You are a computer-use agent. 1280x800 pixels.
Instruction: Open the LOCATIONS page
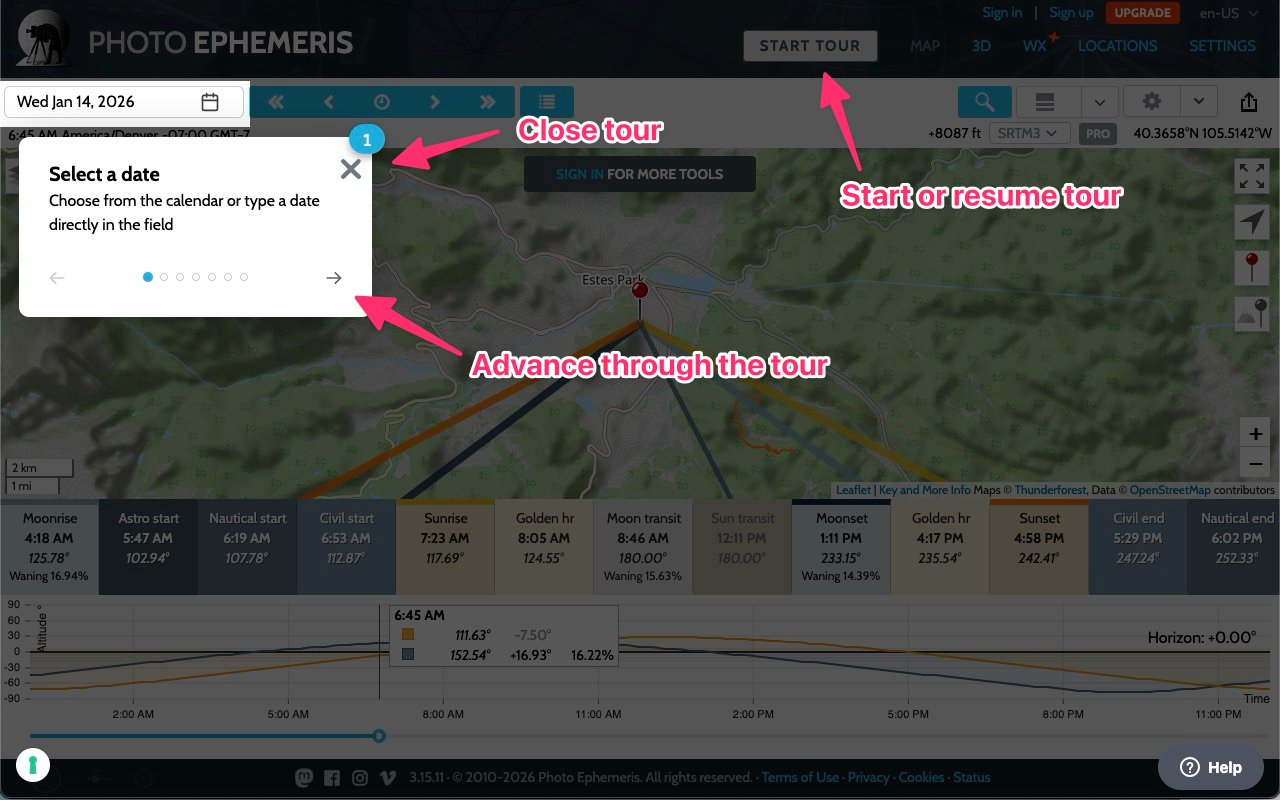pos(1117,45)
